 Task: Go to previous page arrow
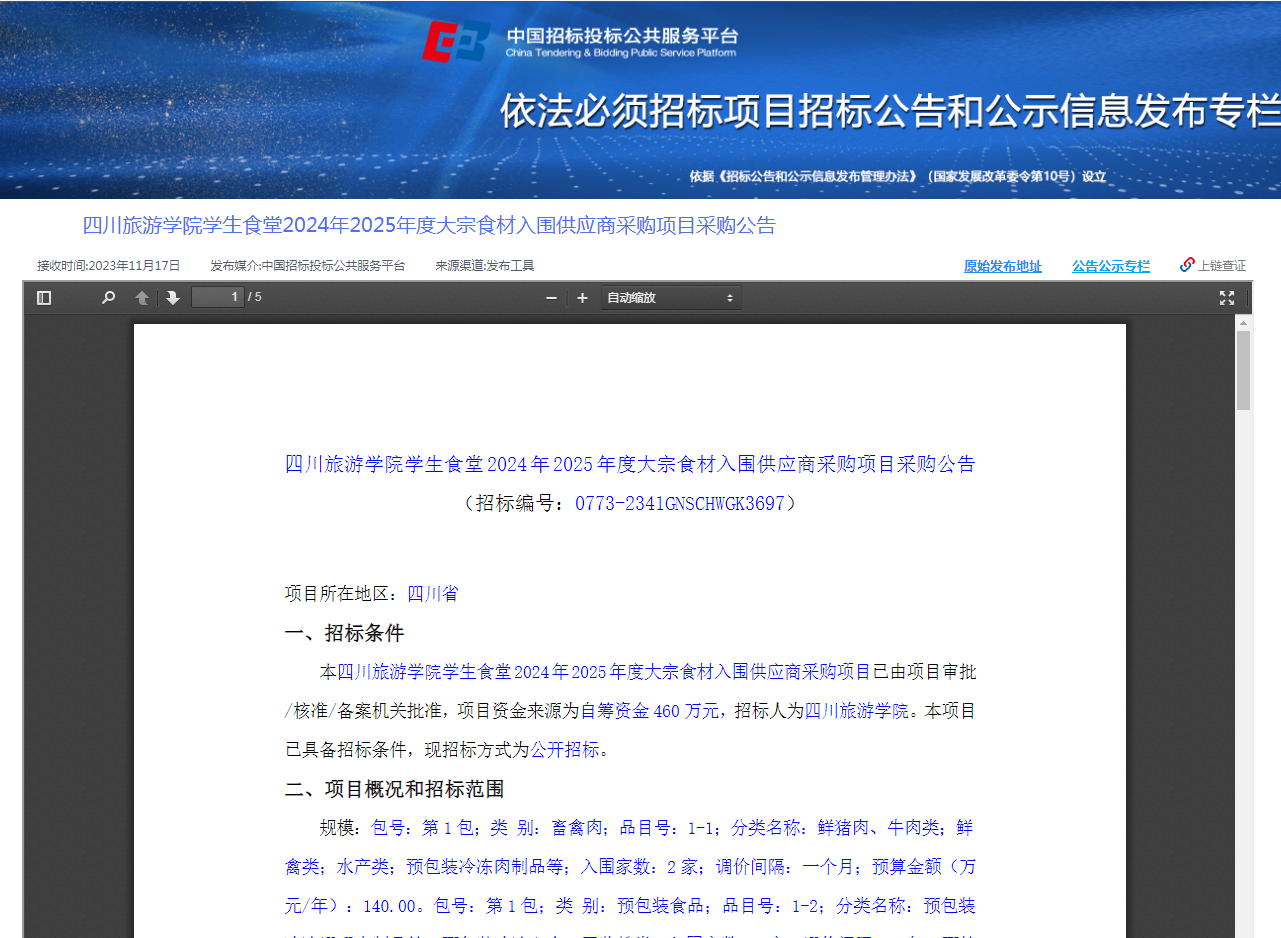[x=142, y=298]
